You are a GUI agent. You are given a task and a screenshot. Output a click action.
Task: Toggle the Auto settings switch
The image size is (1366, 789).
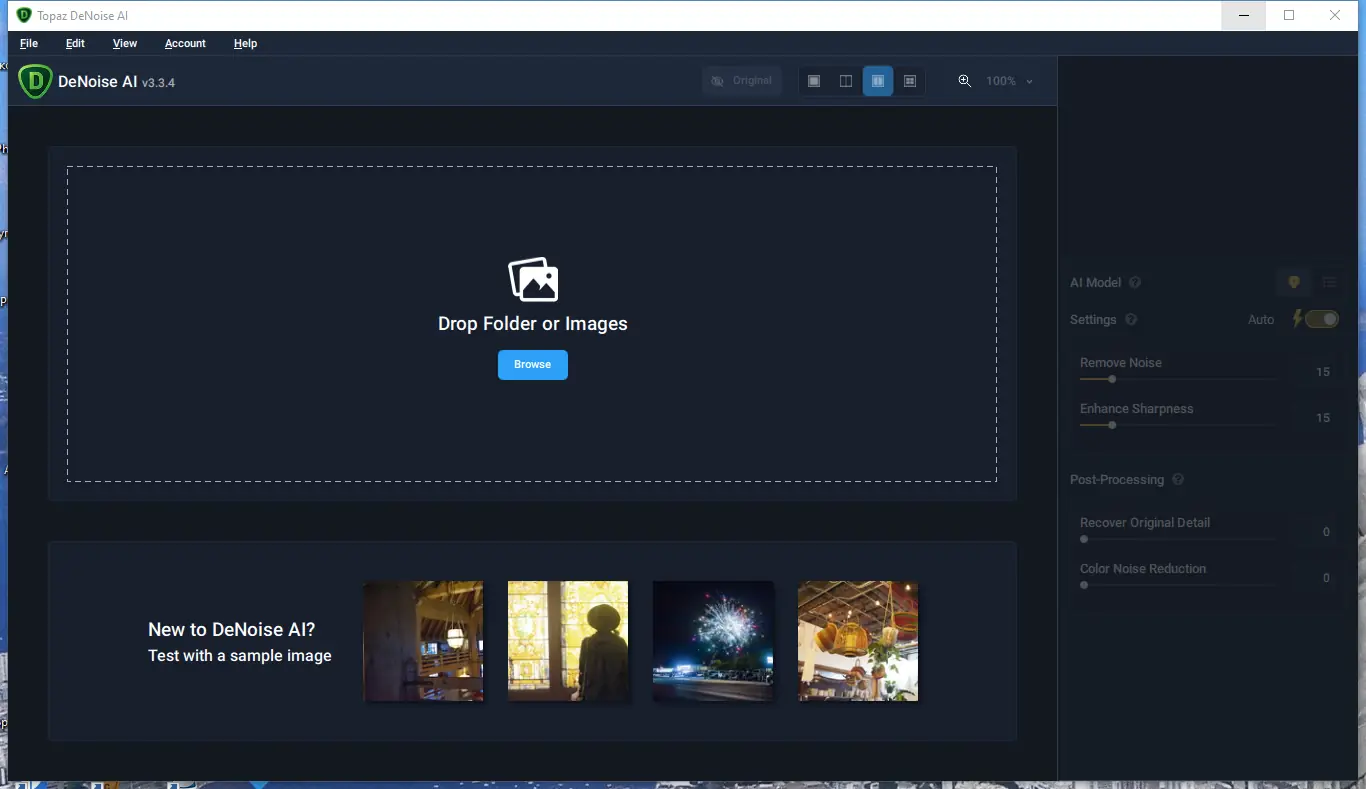[1321, 319]
